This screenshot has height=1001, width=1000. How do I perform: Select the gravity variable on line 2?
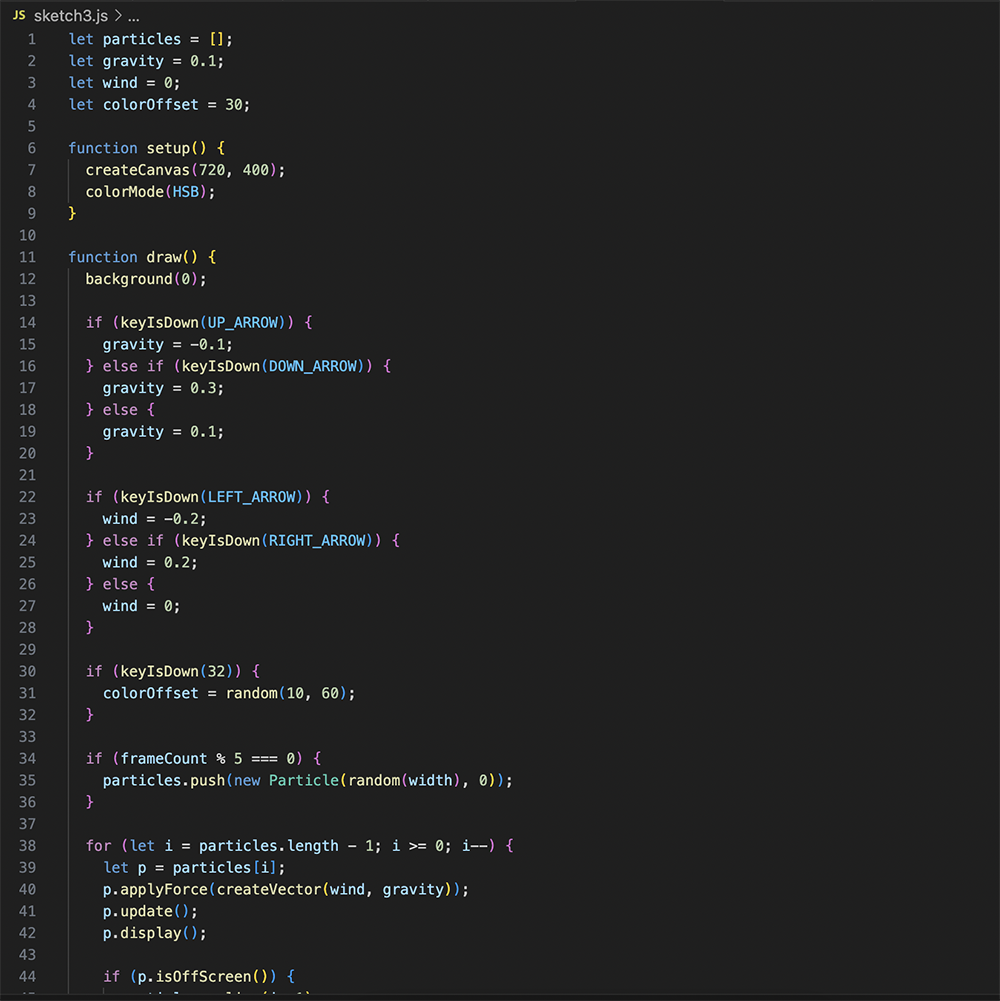(x=132, y=60)
